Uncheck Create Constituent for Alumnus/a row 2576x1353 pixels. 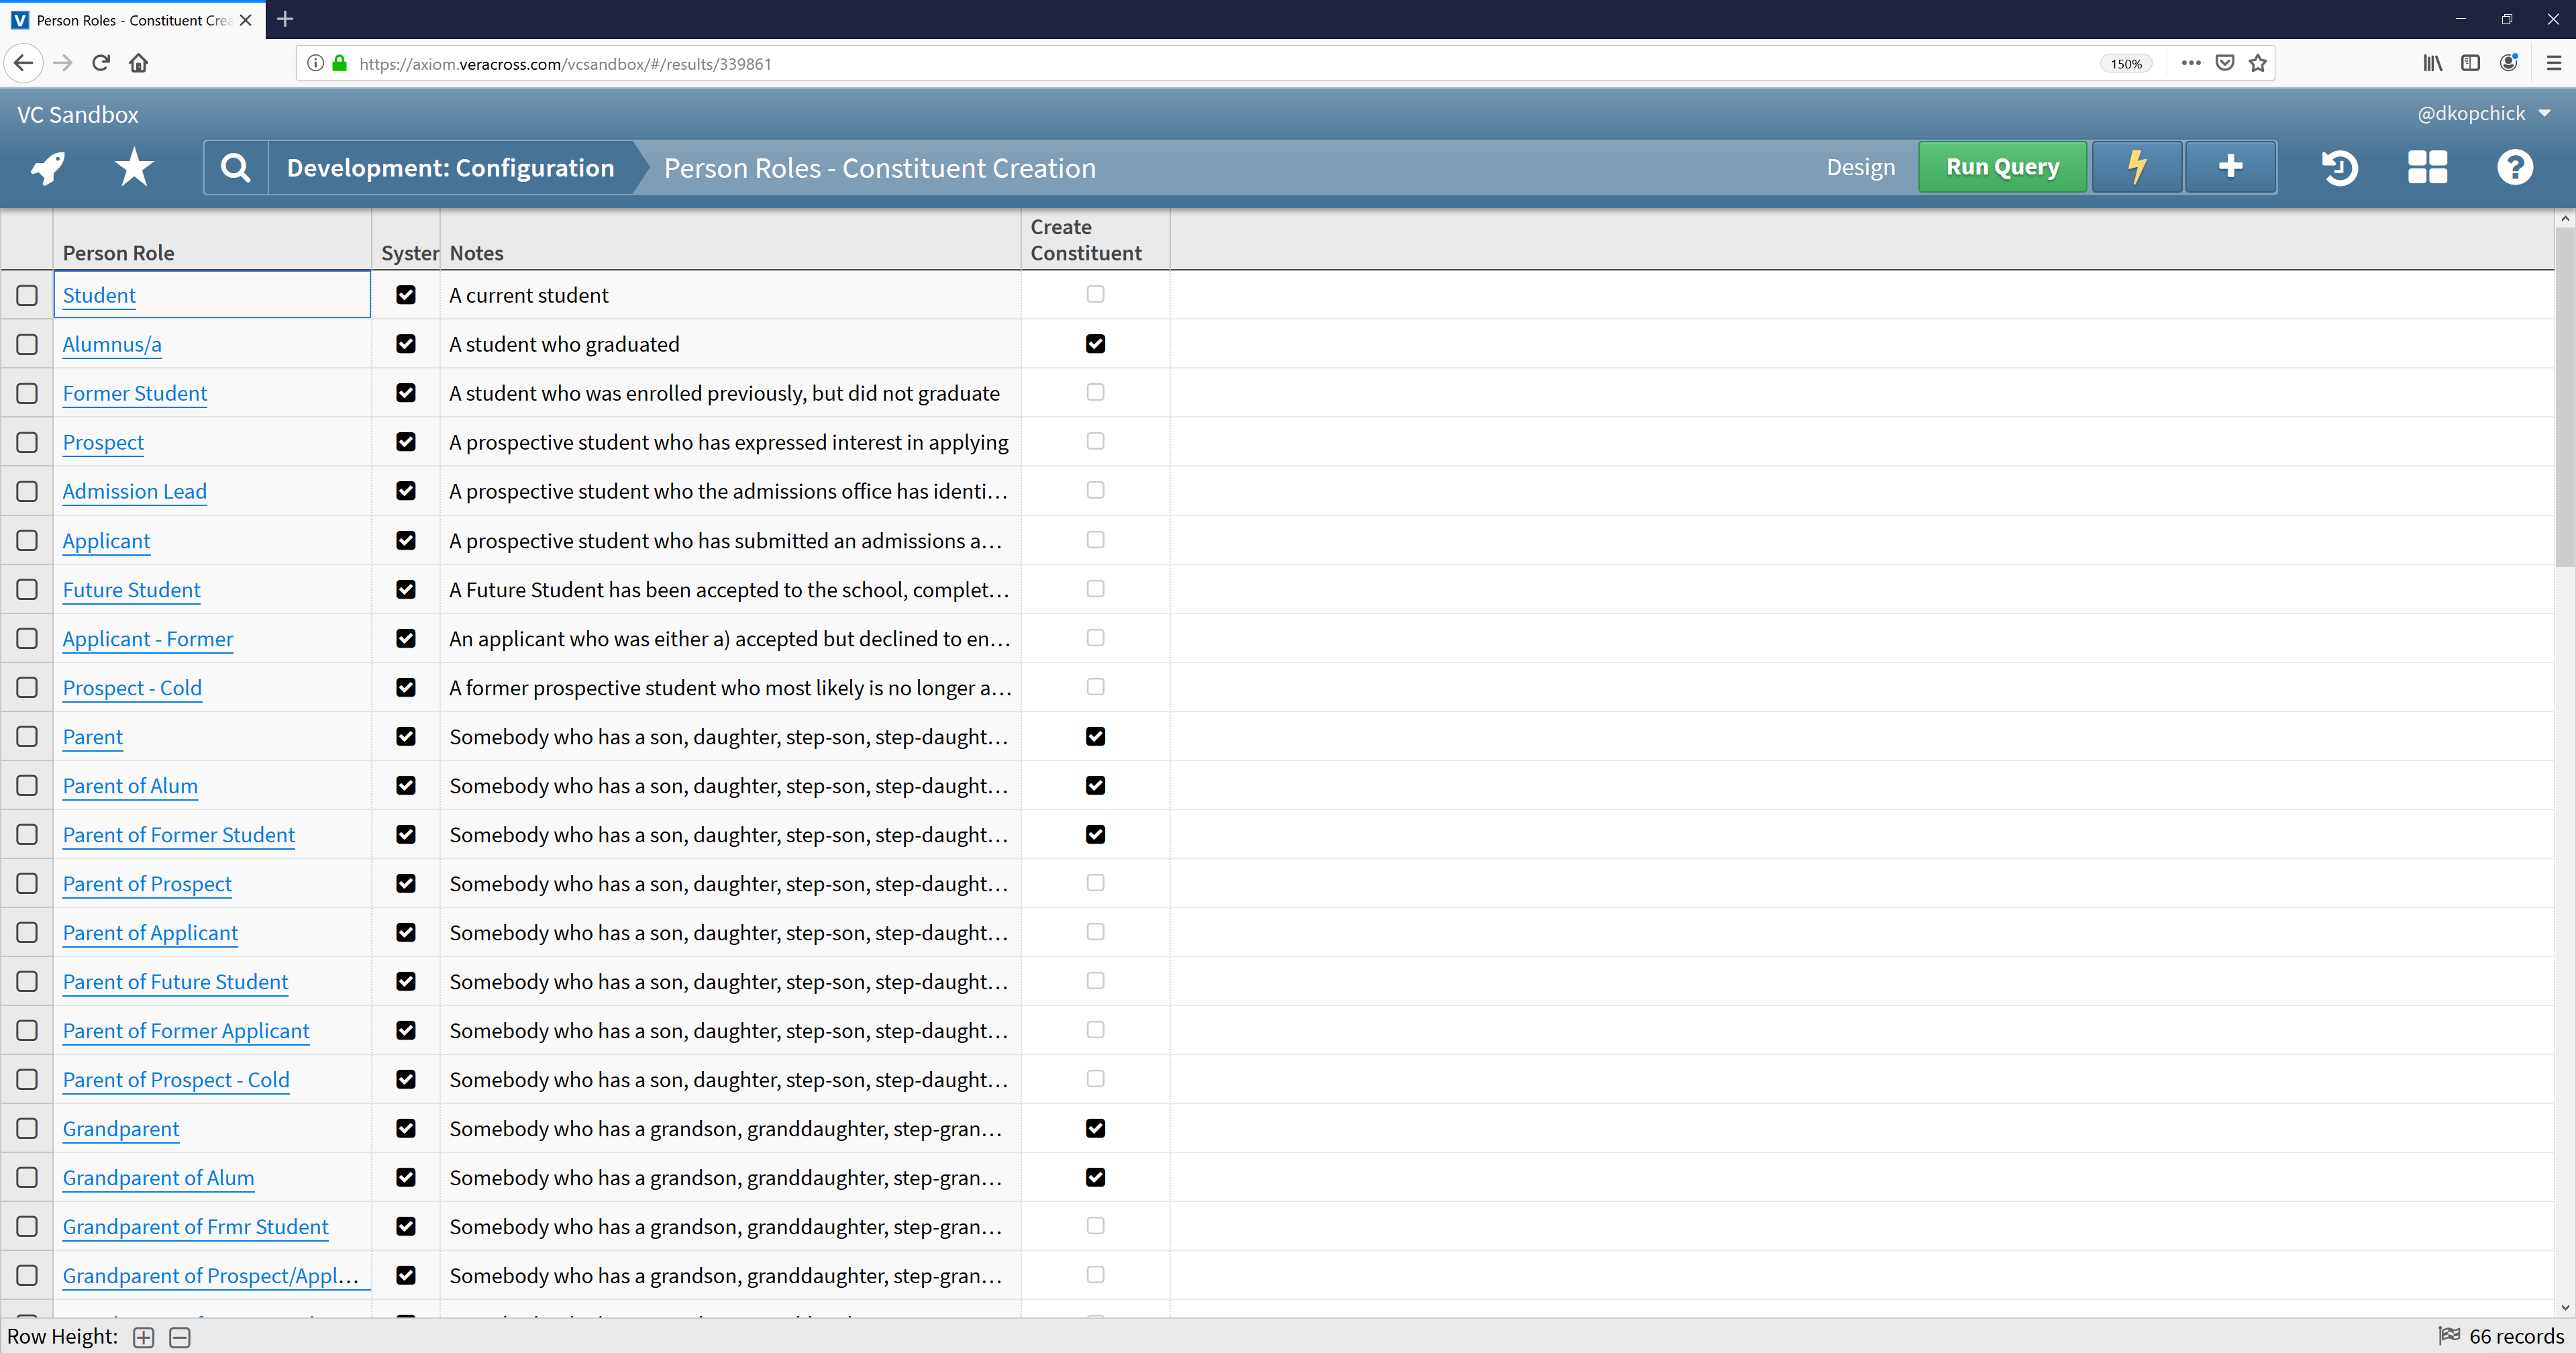[1095, 344]
